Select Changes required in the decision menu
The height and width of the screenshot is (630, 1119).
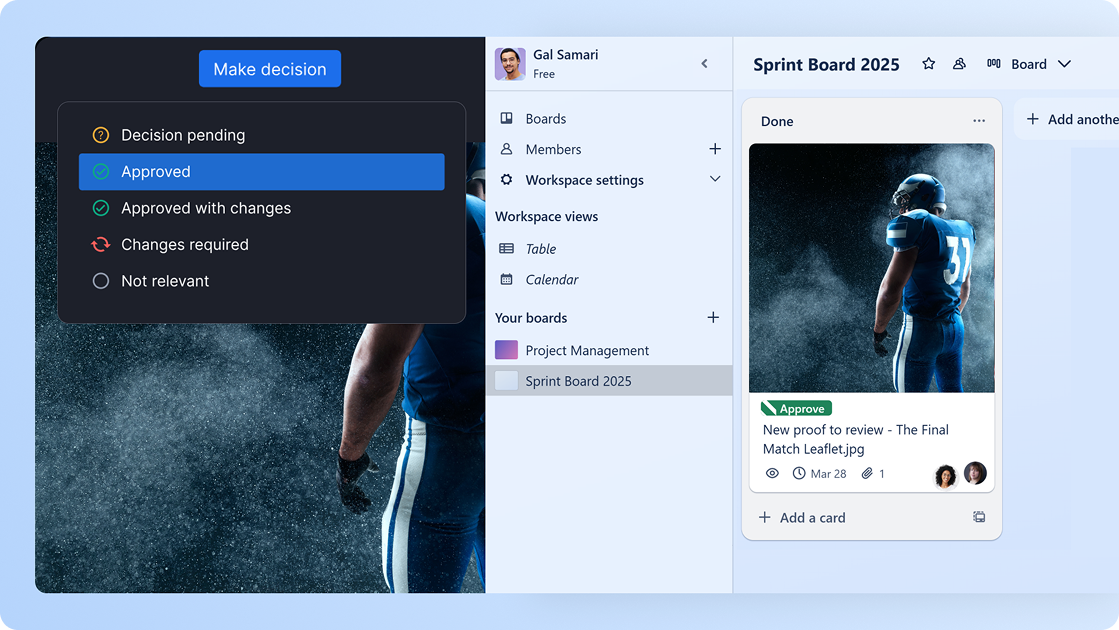point(187,244)
